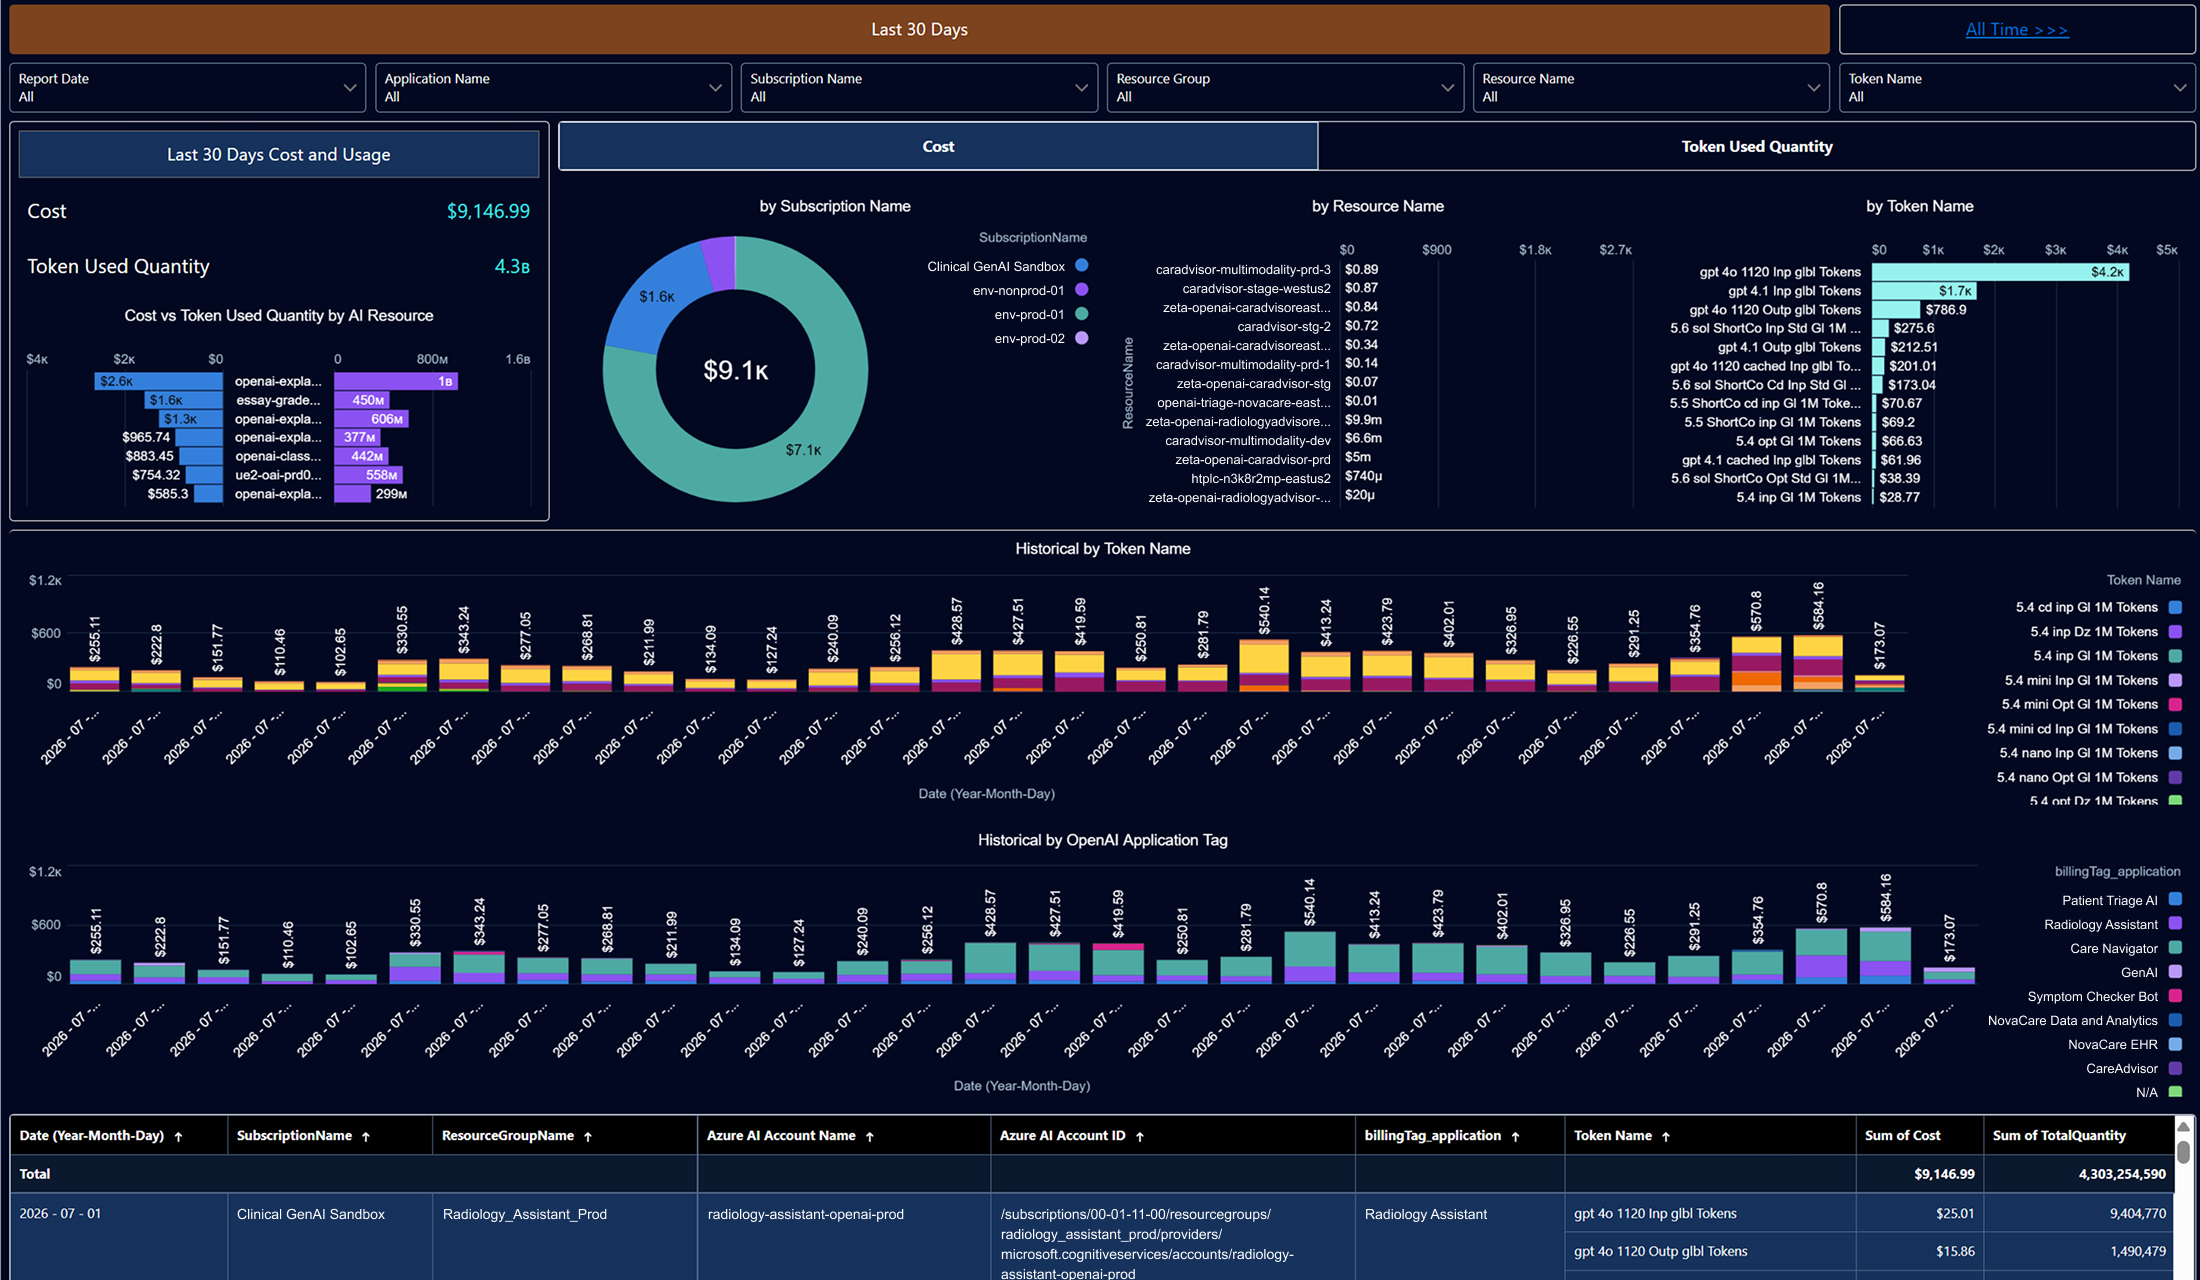Click 5.4 mini Opt Gl 1M Tokens swatch
The width and height of the screenshot is (2200, 1280).
point(2174,704)
